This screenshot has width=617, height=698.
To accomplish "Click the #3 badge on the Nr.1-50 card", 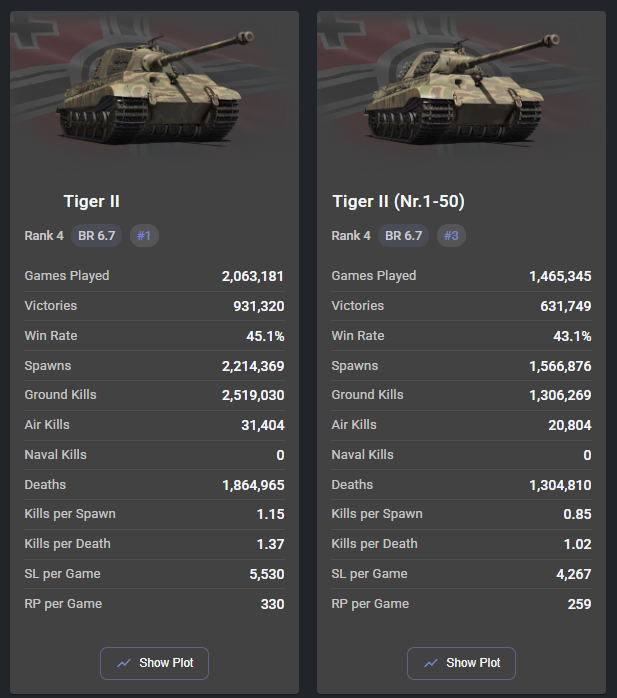I will 451,236.
